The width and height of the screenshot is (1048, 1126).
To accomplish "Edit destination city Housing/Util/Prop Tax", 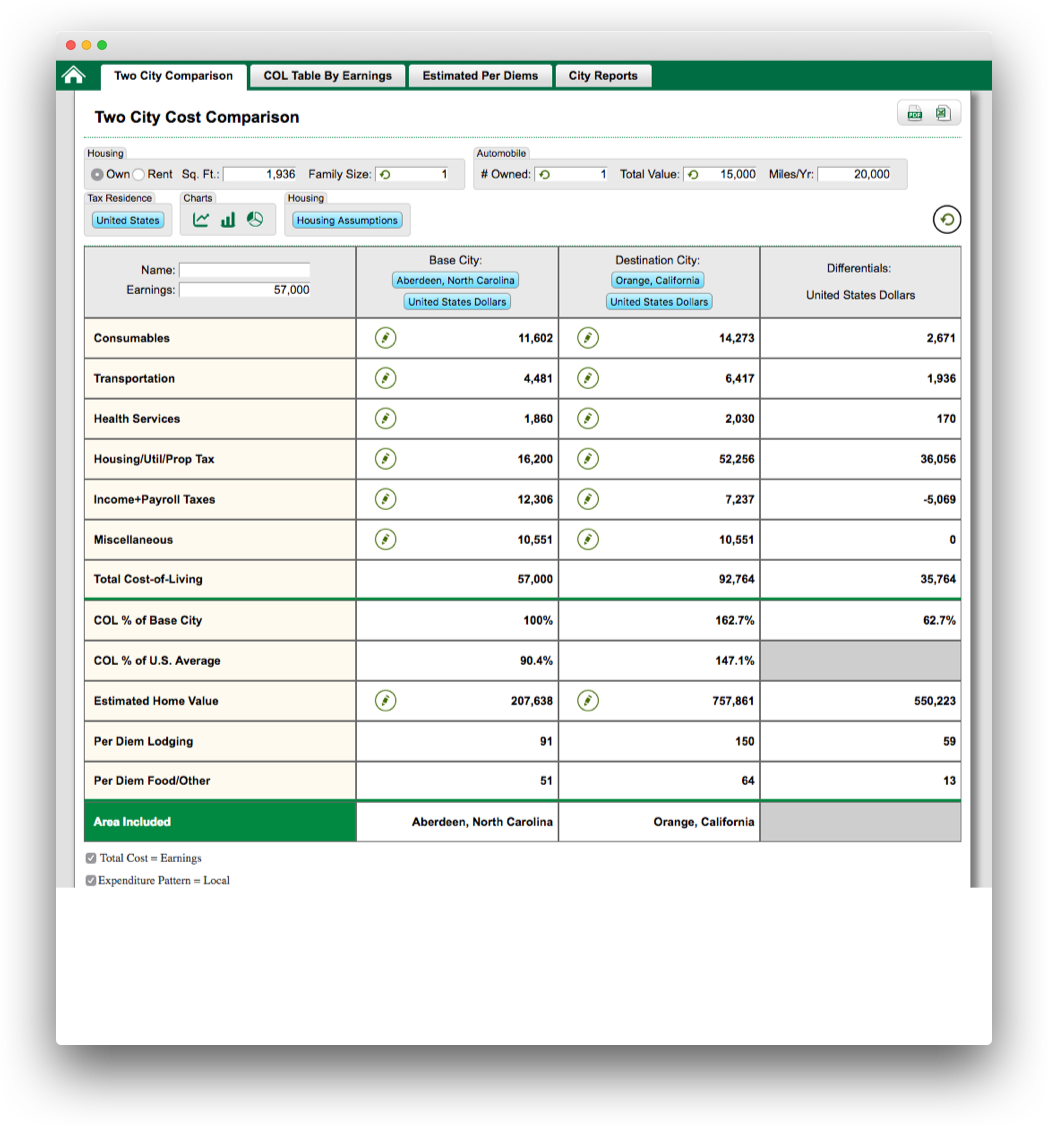I will point(588,458).
